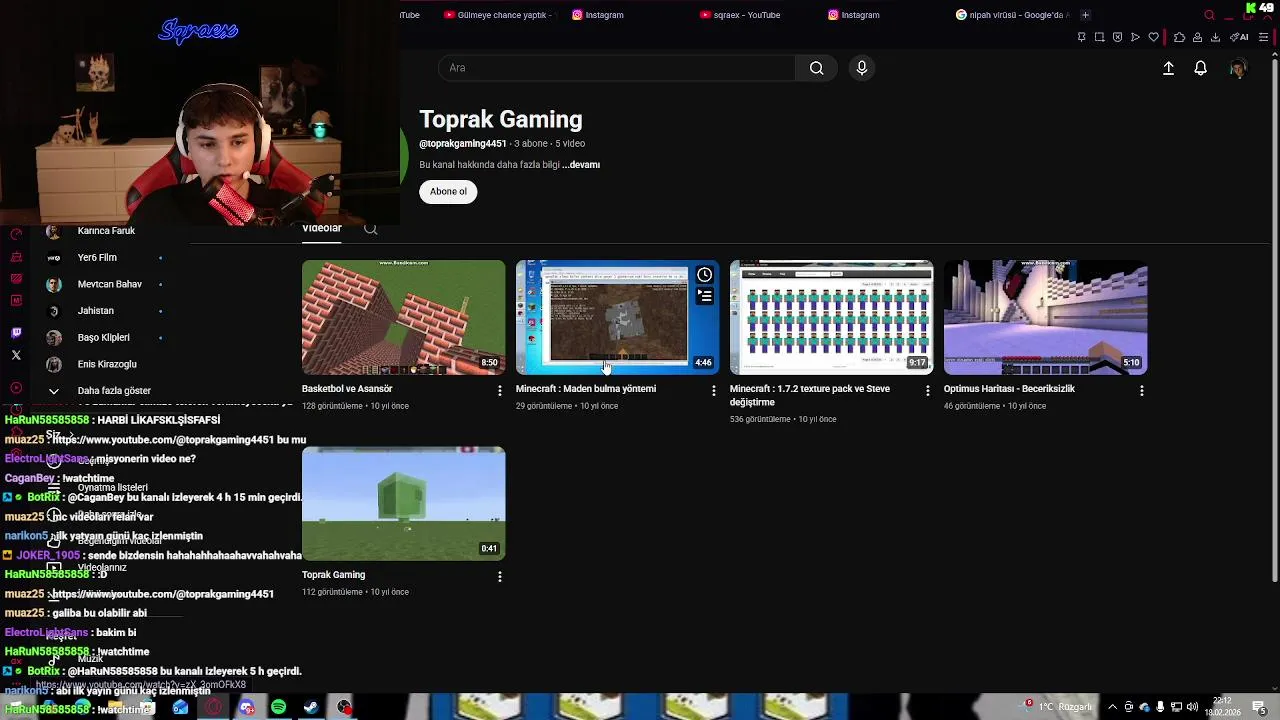Select the channel's Videolar tab

click(x=322, y=229)
